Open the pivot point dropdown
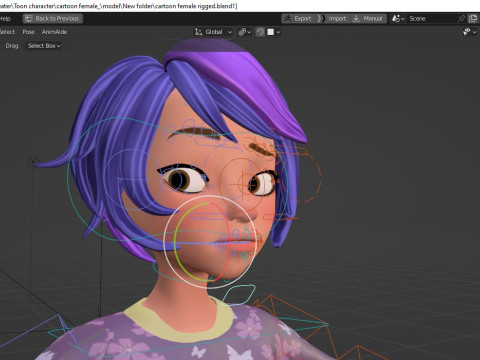The height and width of the screenshot is (360, 480). pyautogui.click(x=244, y=32)
